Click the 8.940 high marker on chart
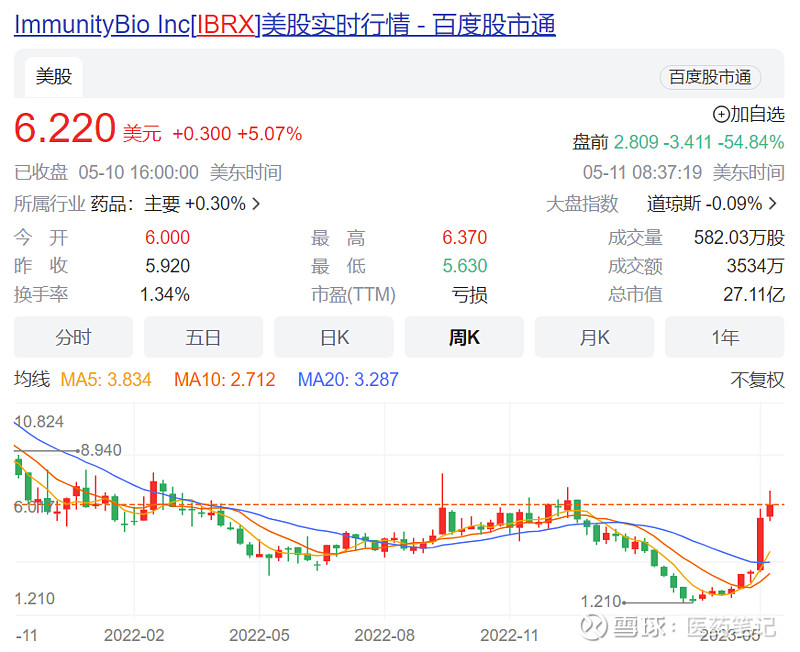Screen dimensions: 800x652 pyautogui.click(x=101, y=450)
